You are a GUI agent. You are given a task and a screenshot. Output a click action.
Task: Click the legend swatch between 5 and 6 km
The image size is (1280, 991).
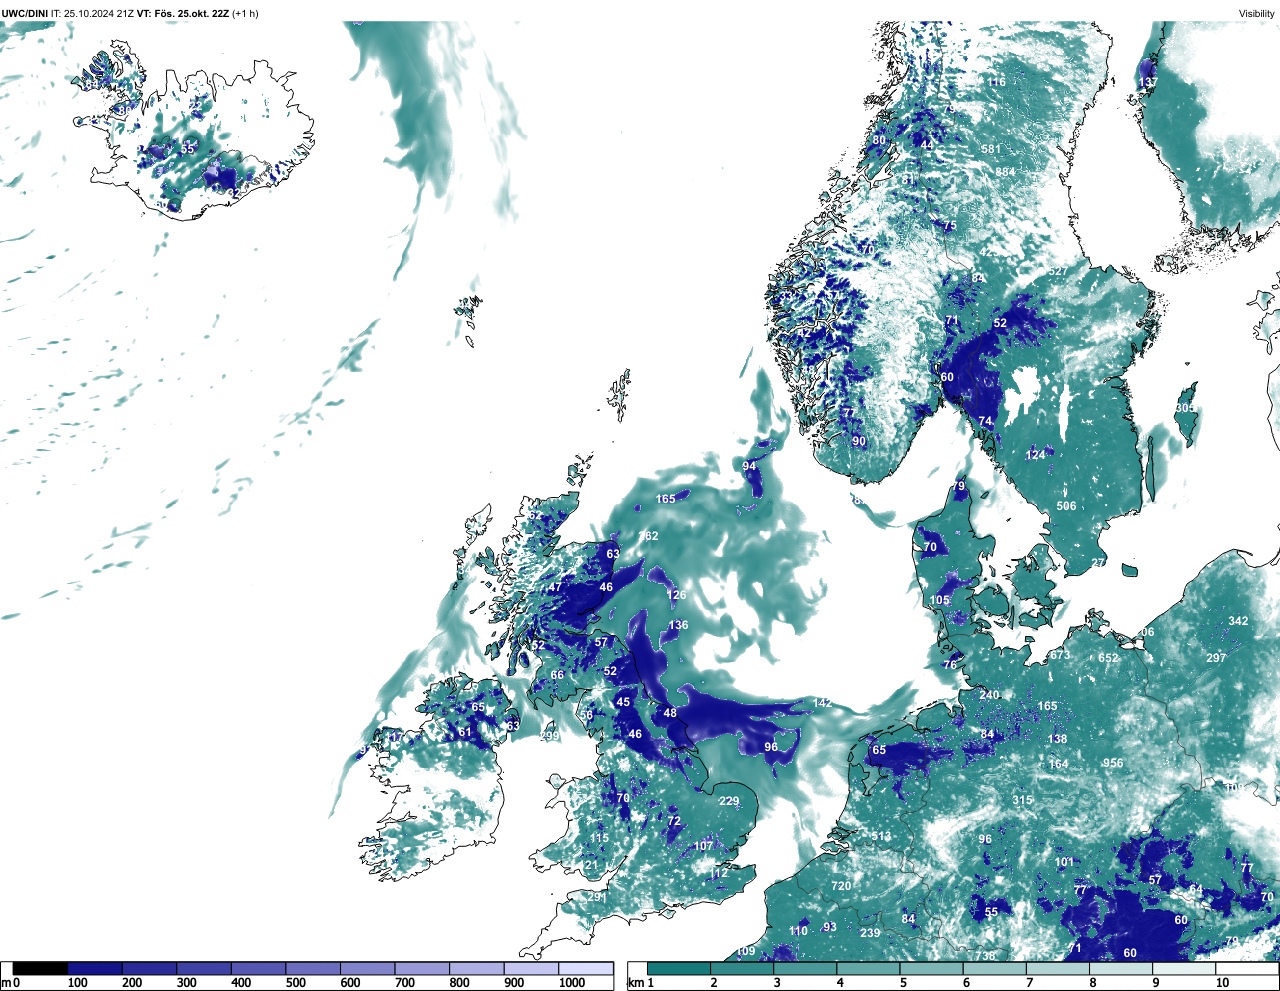click(x=932, y=968)
